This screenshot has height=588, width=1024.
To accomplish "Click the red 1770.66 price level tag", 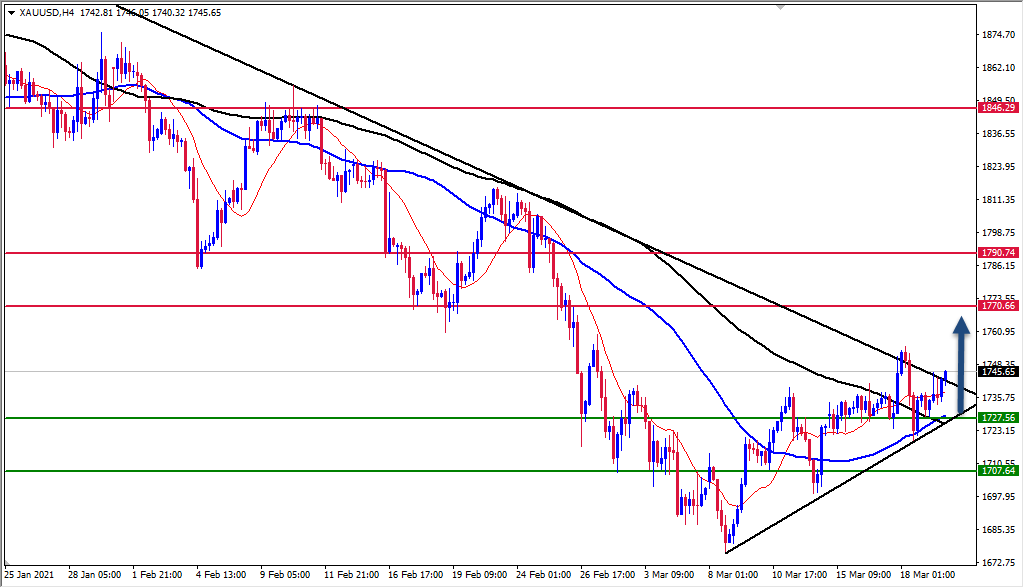I will [999, 306].
